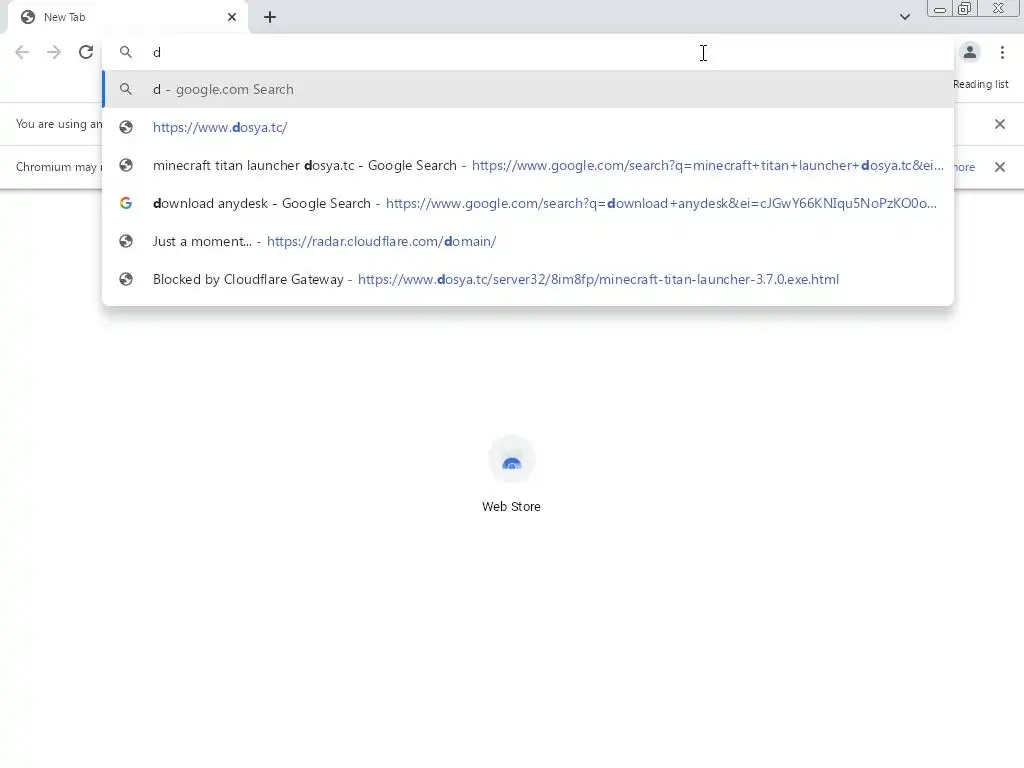This screenshot has height=768, width=1024.
Task: Minimize the Chromium window
Action: pyautogui.click(x=940, y=9)
